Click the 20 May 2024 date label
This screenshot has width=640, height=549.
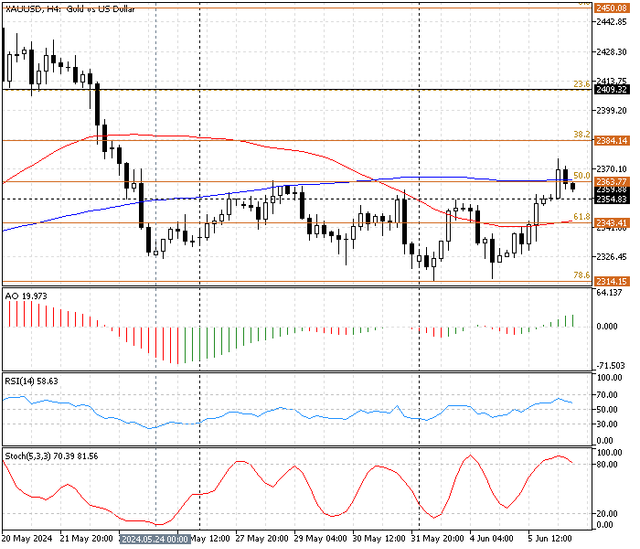tap(27, 537)
